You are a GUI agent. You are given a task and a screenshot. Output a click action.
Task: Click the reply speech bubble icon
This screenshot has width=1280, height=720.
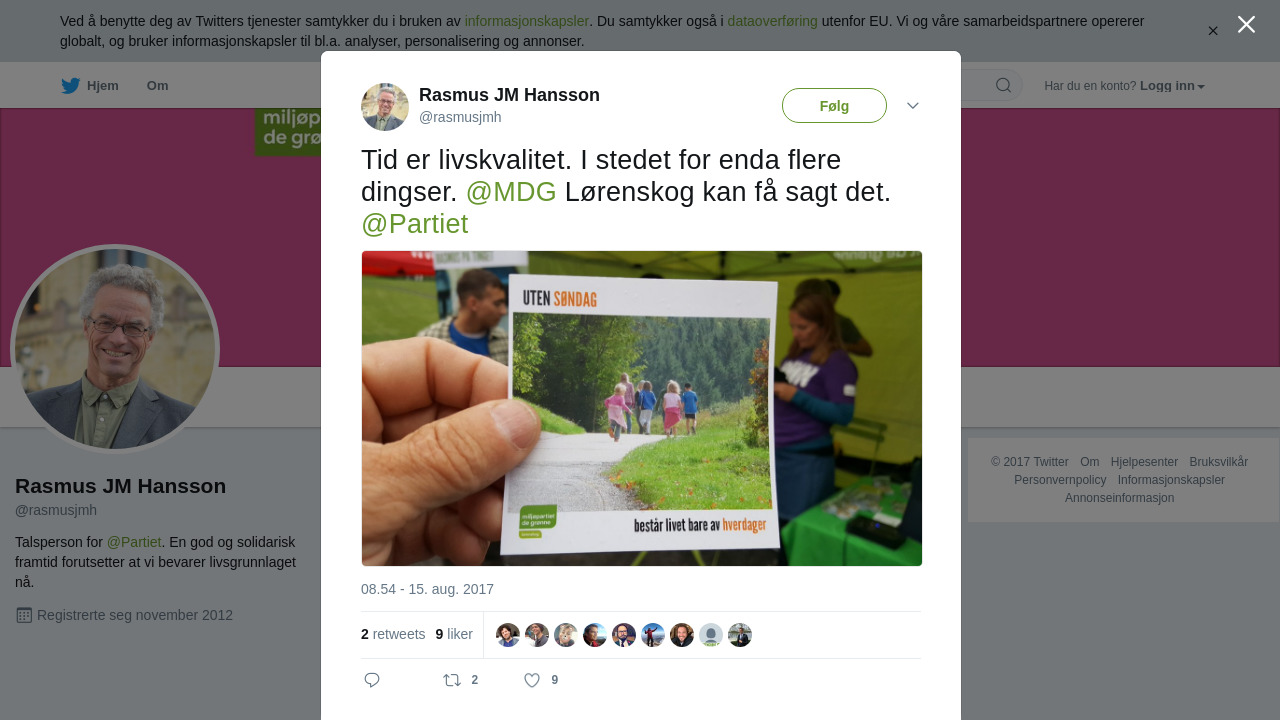click(x=372, y=680)
